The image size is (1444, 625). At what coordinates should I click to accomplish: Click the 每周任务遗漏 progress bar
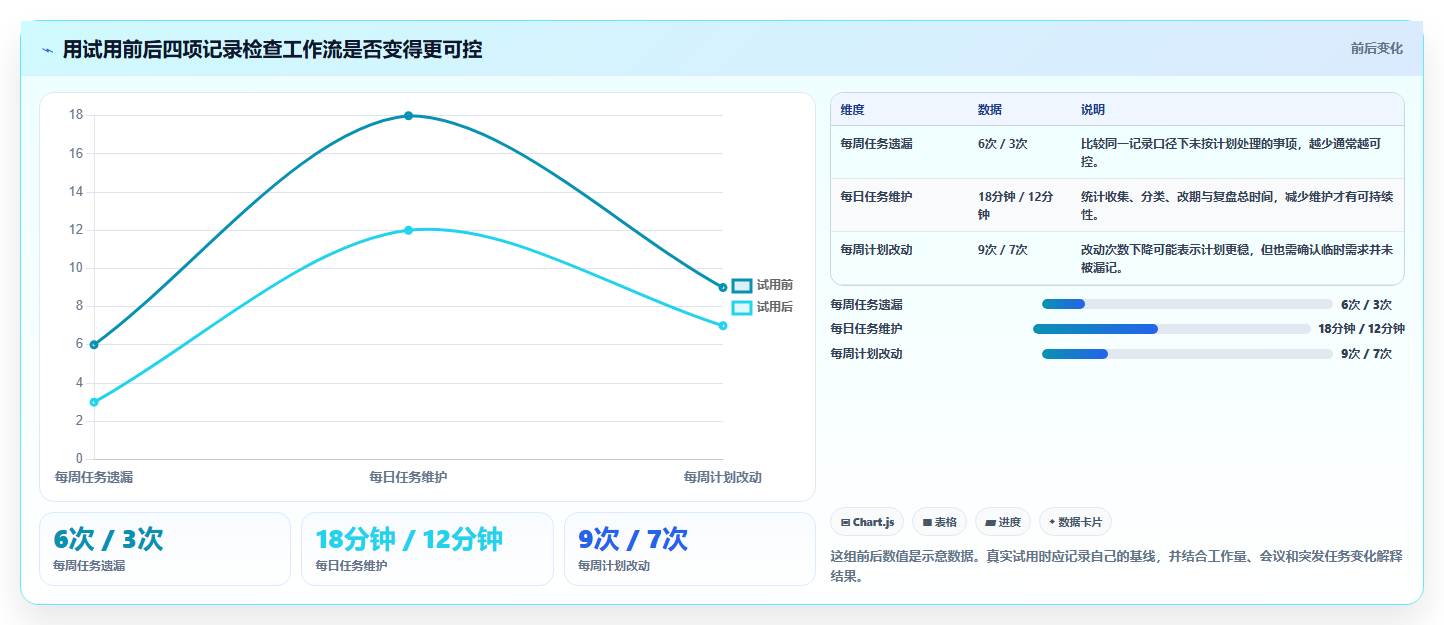coord(1187,304)
